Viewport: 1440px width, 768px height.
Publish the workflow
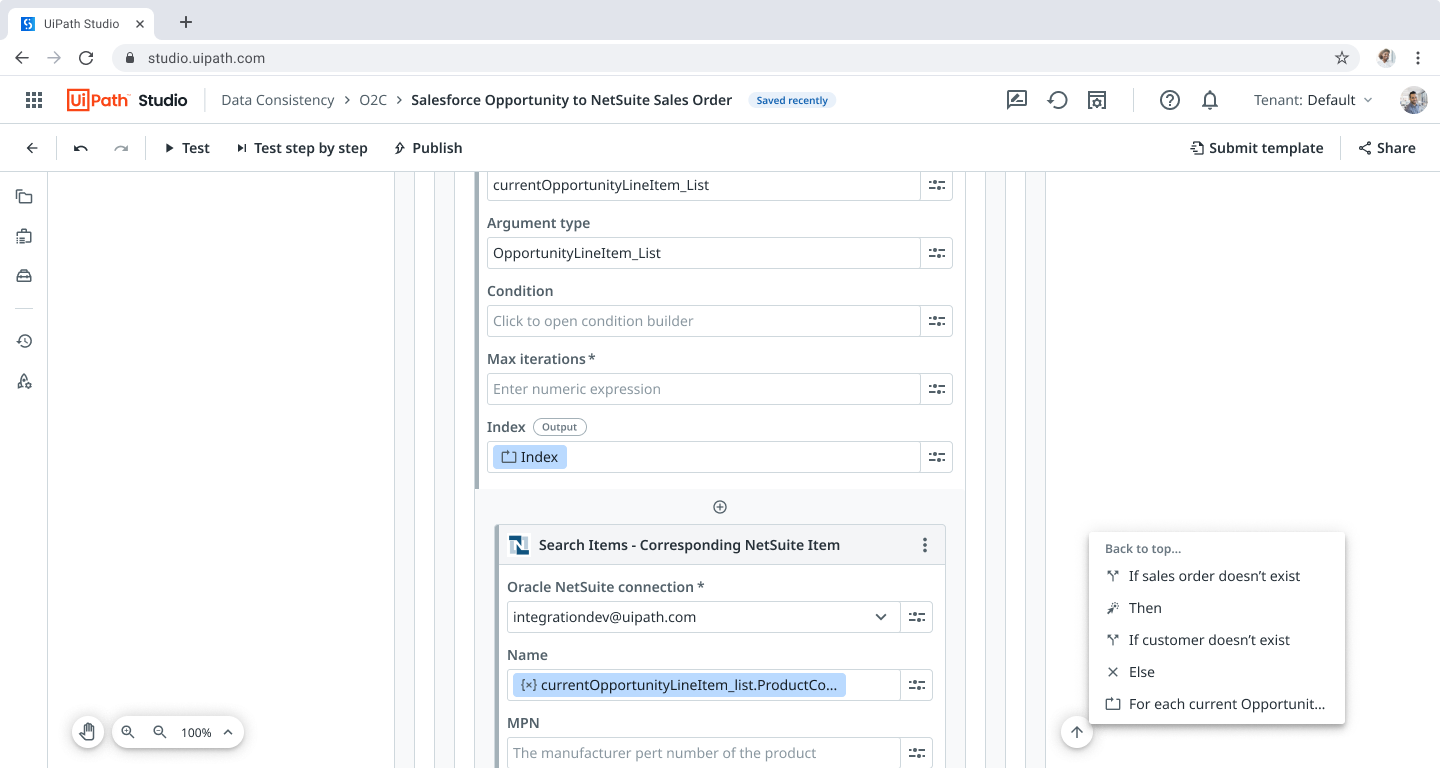[428, 148]
